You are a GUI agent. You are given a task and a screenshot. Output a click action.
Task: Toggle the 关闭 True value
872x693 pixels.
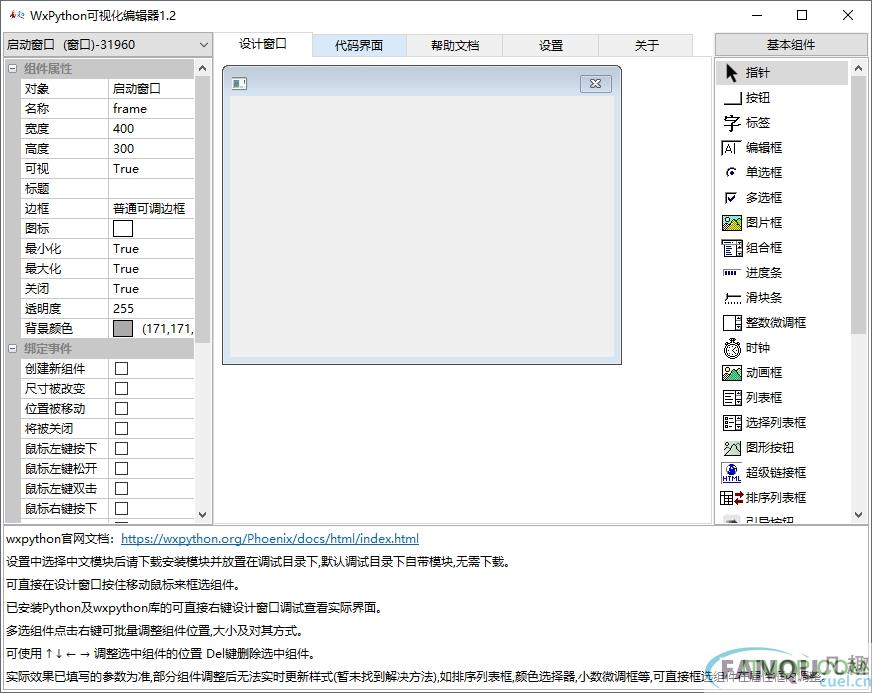(x=151, y=289)
